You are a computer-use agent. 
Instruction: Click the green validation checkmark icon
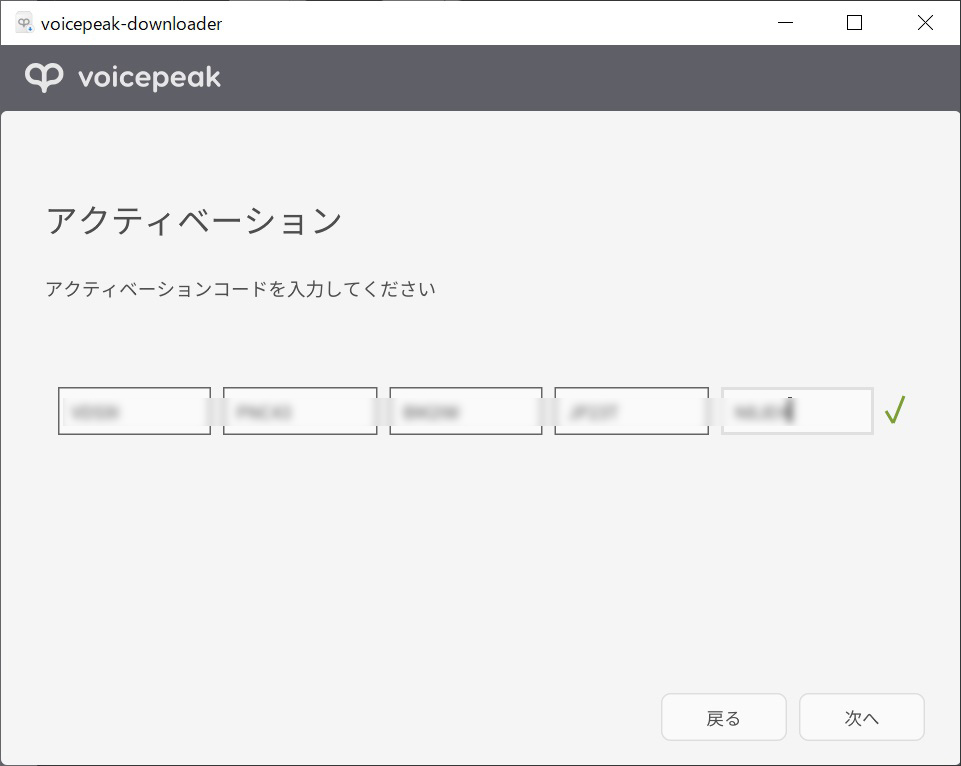[895, 409]
